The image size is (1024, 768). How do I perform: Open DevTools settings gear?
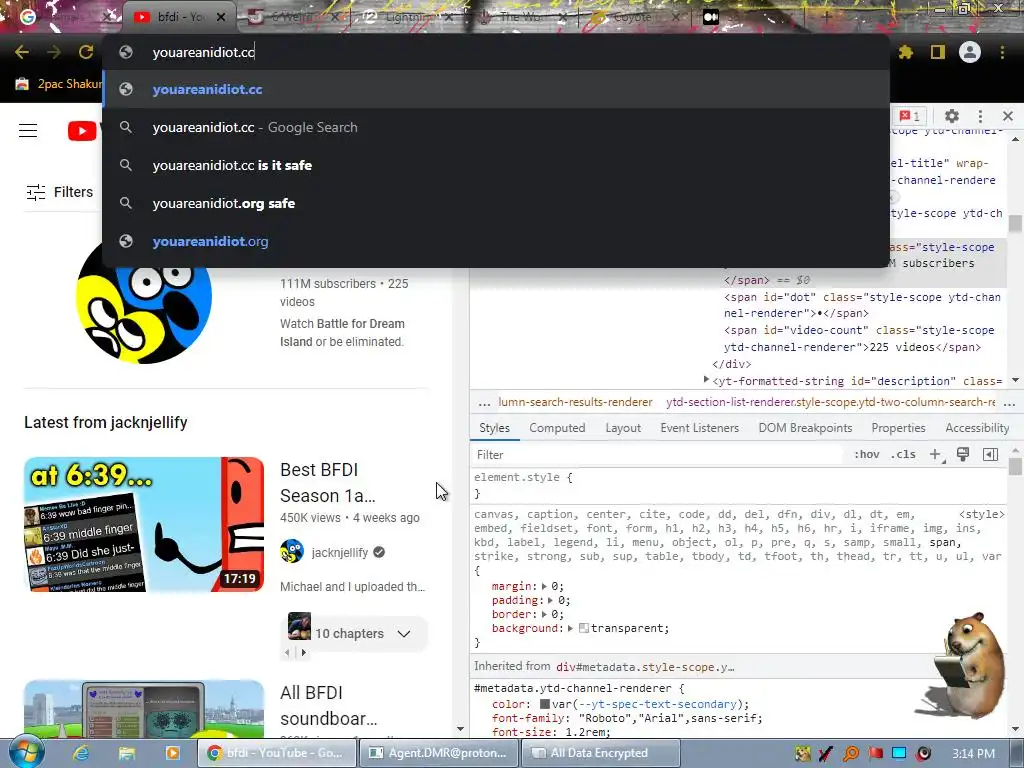click(952, 116)
